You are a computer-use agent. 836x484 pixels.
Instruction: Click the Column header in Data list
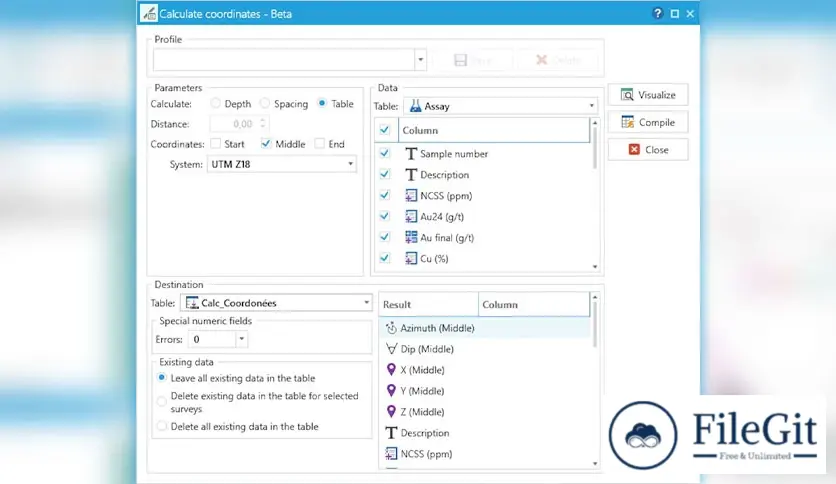pyautogui.click(x=494, y=130)
